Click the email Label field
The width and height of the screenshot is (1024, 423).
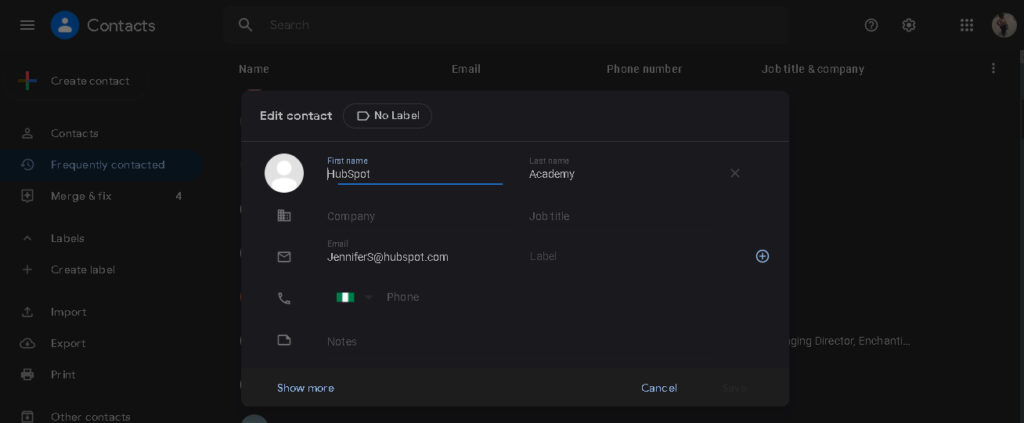pos(617,257)
